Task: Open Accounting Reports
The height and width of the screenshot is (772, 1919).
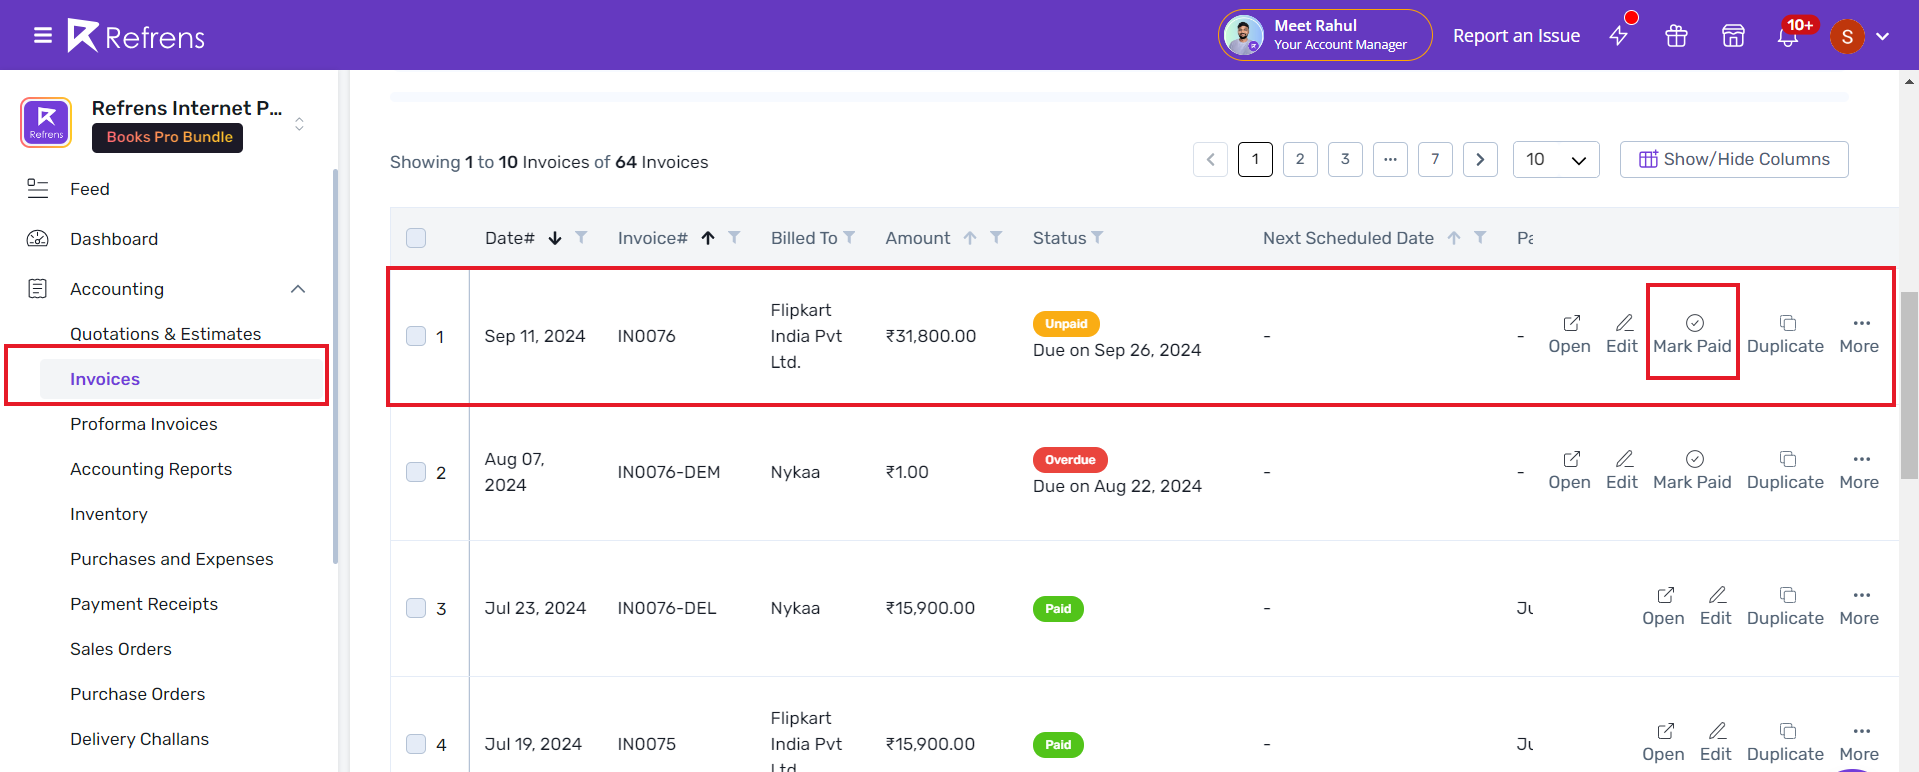Action: 151,469
